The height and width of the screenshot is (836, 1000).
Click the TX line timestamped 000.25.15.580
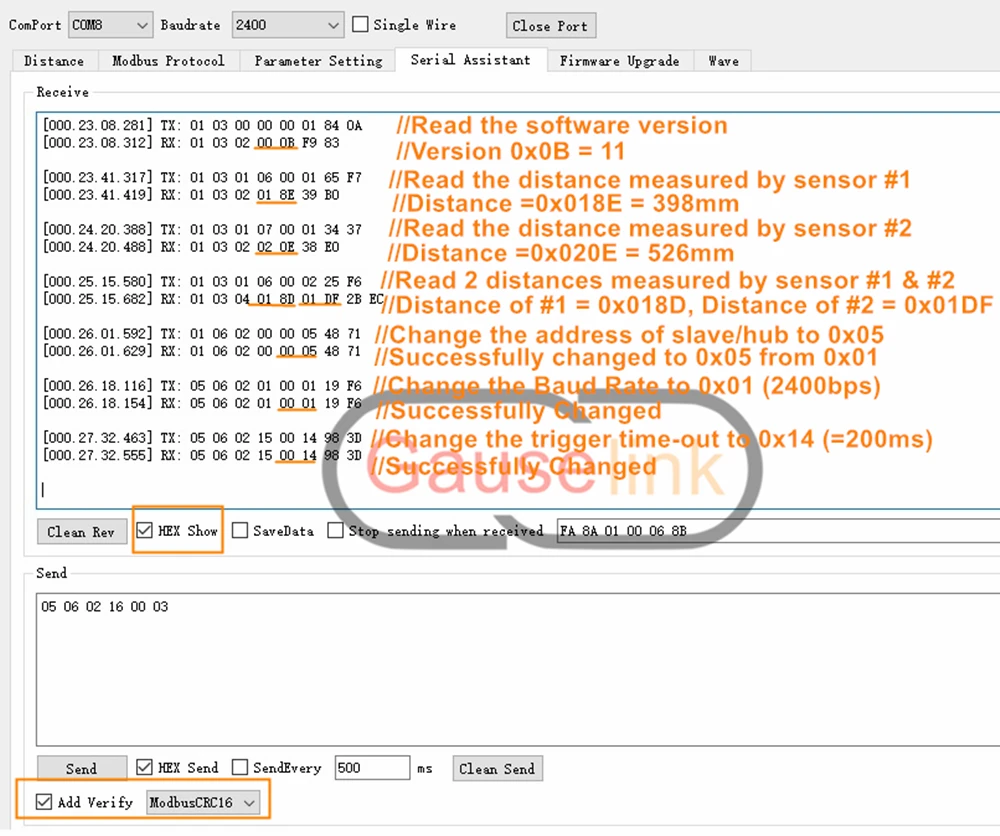coord(202,281)
